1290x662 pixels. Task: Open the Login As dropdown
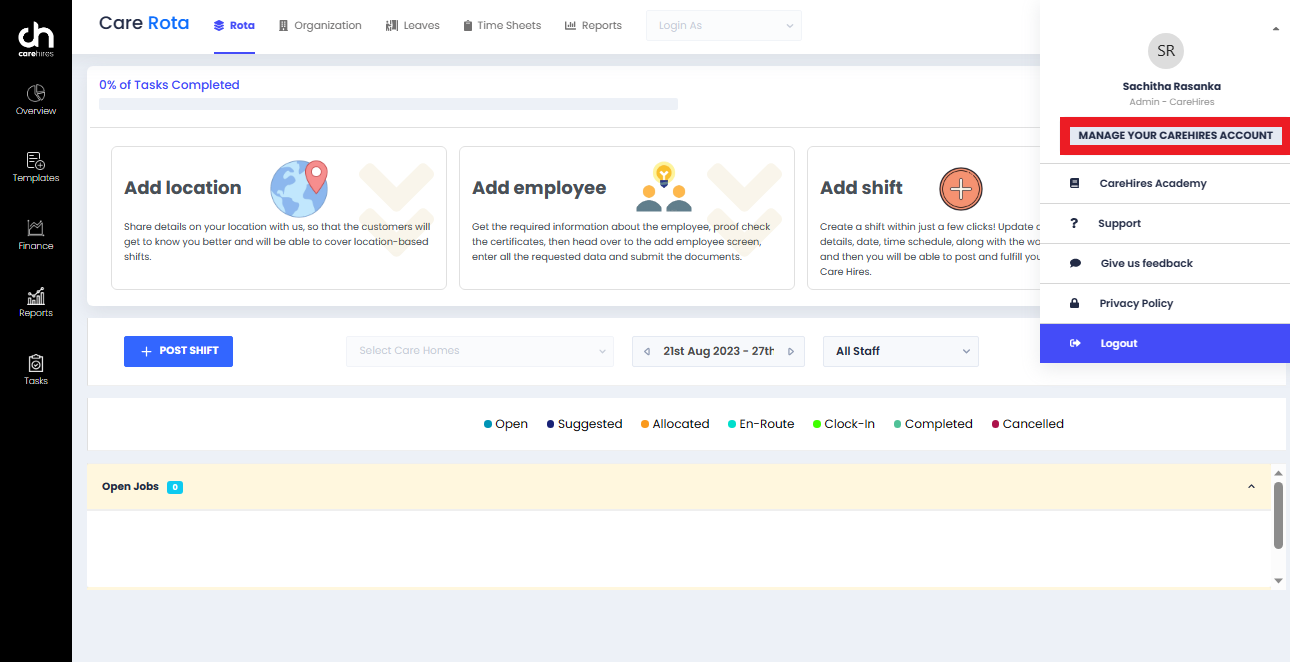[722, 25]
